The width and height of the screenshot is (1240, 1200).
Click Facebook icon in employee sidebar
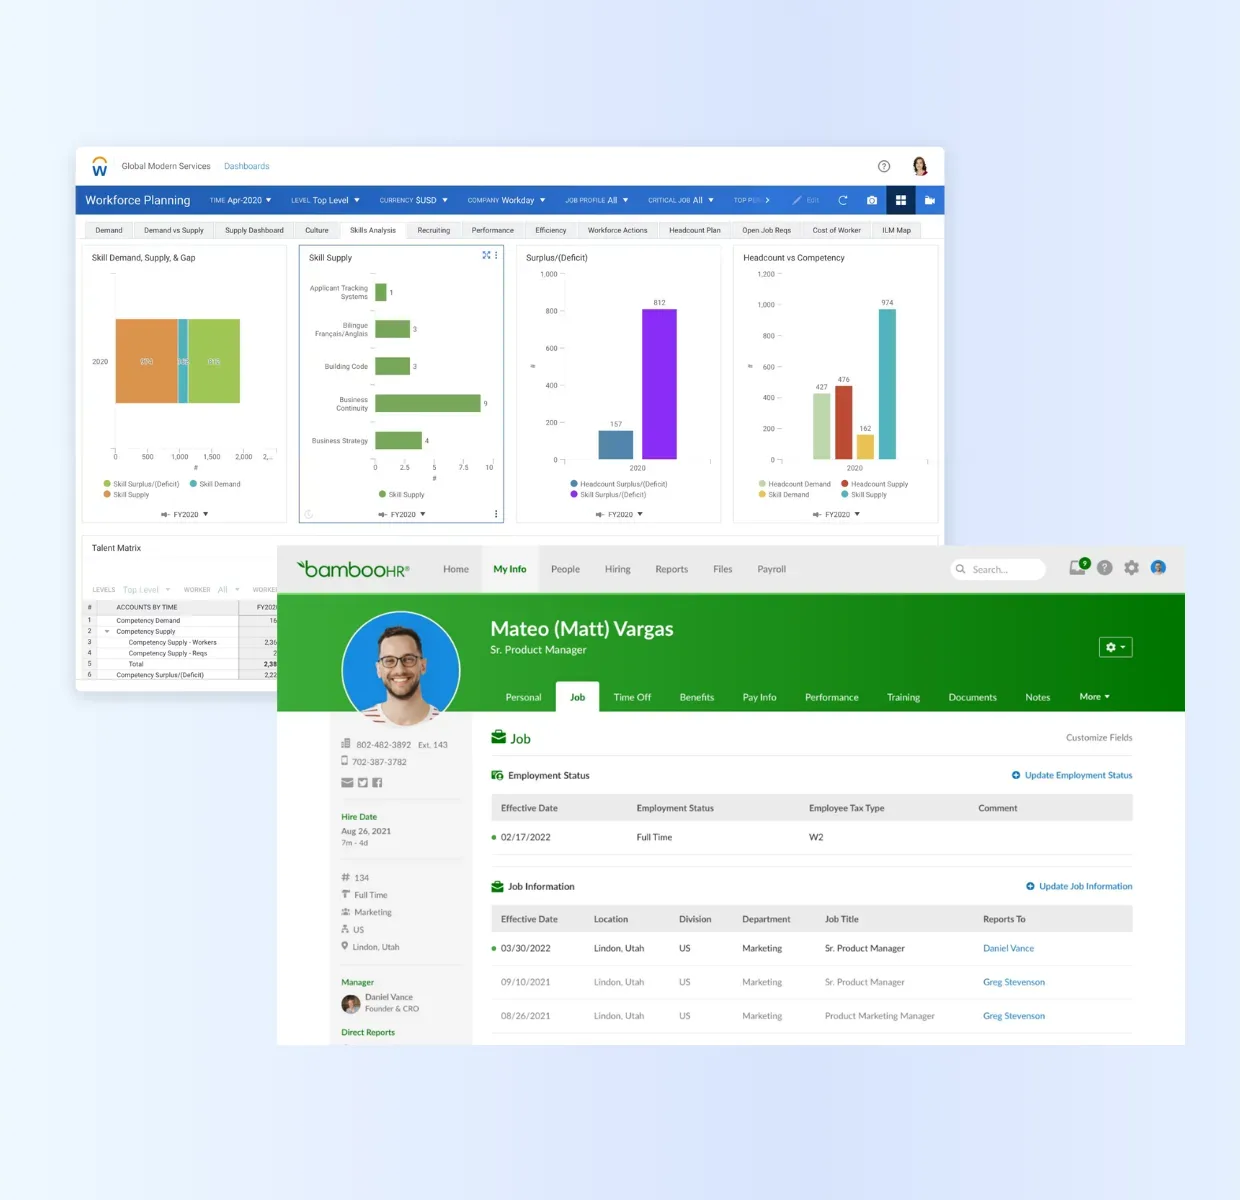(377, 782)
